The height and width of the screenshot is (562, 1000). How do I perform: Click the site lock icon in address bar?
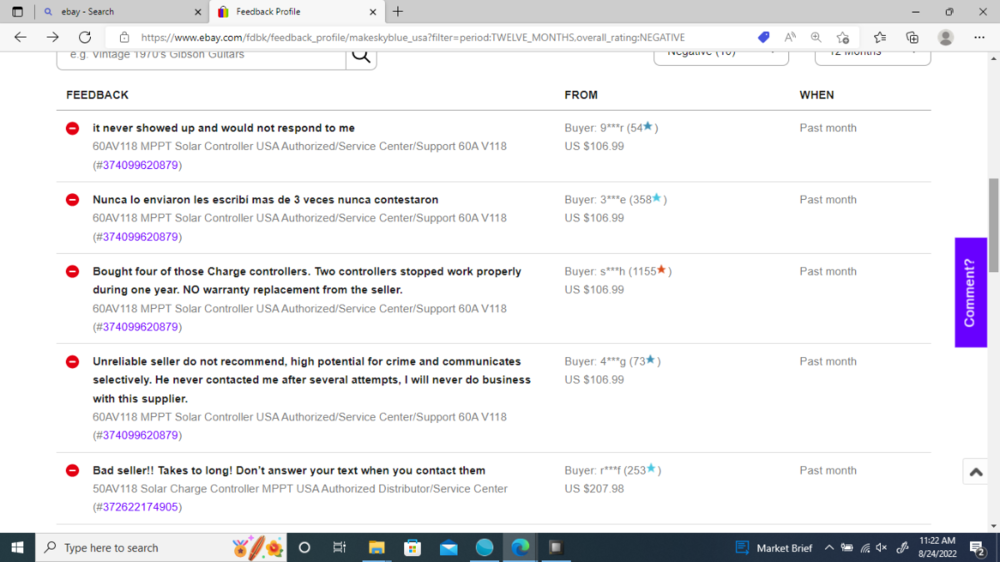124,38
